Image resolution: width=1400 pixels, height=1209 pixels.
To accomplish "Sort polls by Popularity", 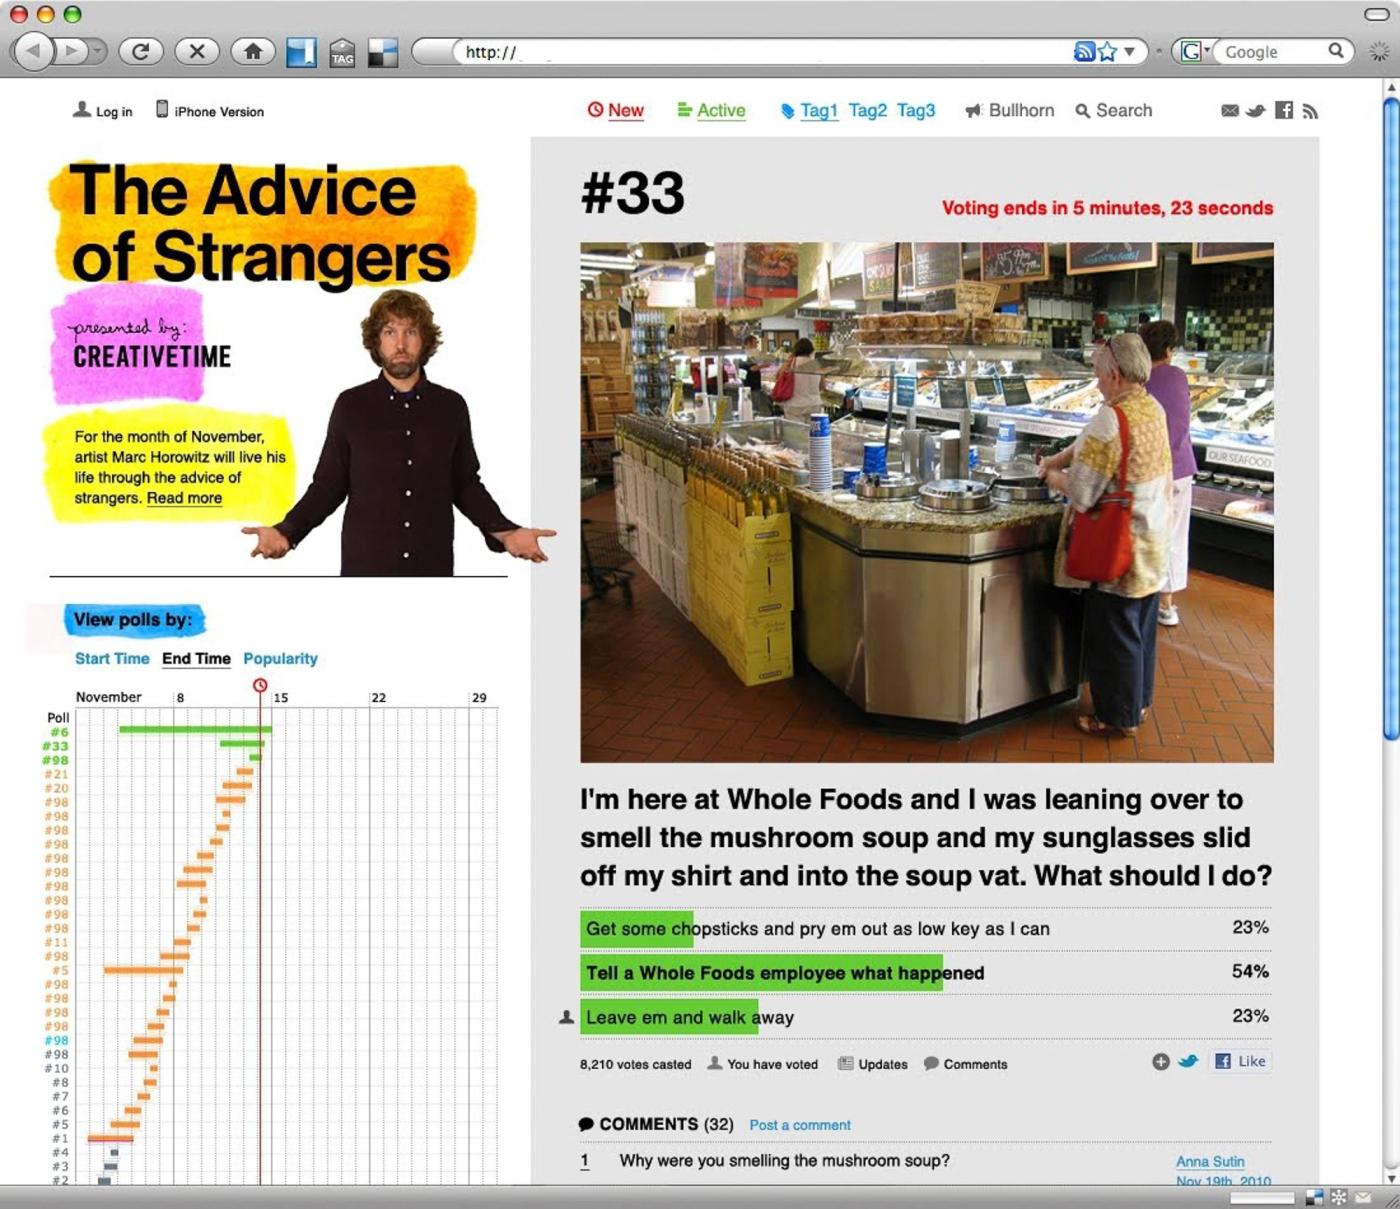I will click(x=280, y=658).
